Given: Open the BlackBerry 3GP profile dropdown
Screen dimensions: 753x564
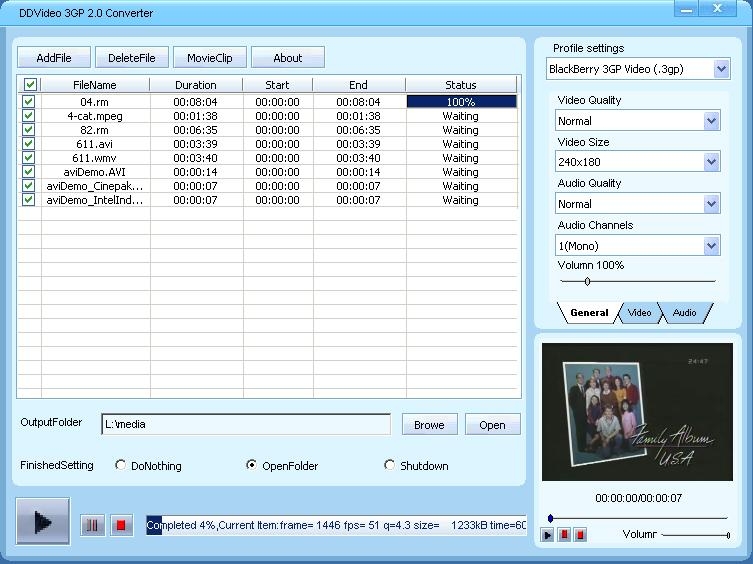Looking at the screenshot, I should tap(721, 69).
